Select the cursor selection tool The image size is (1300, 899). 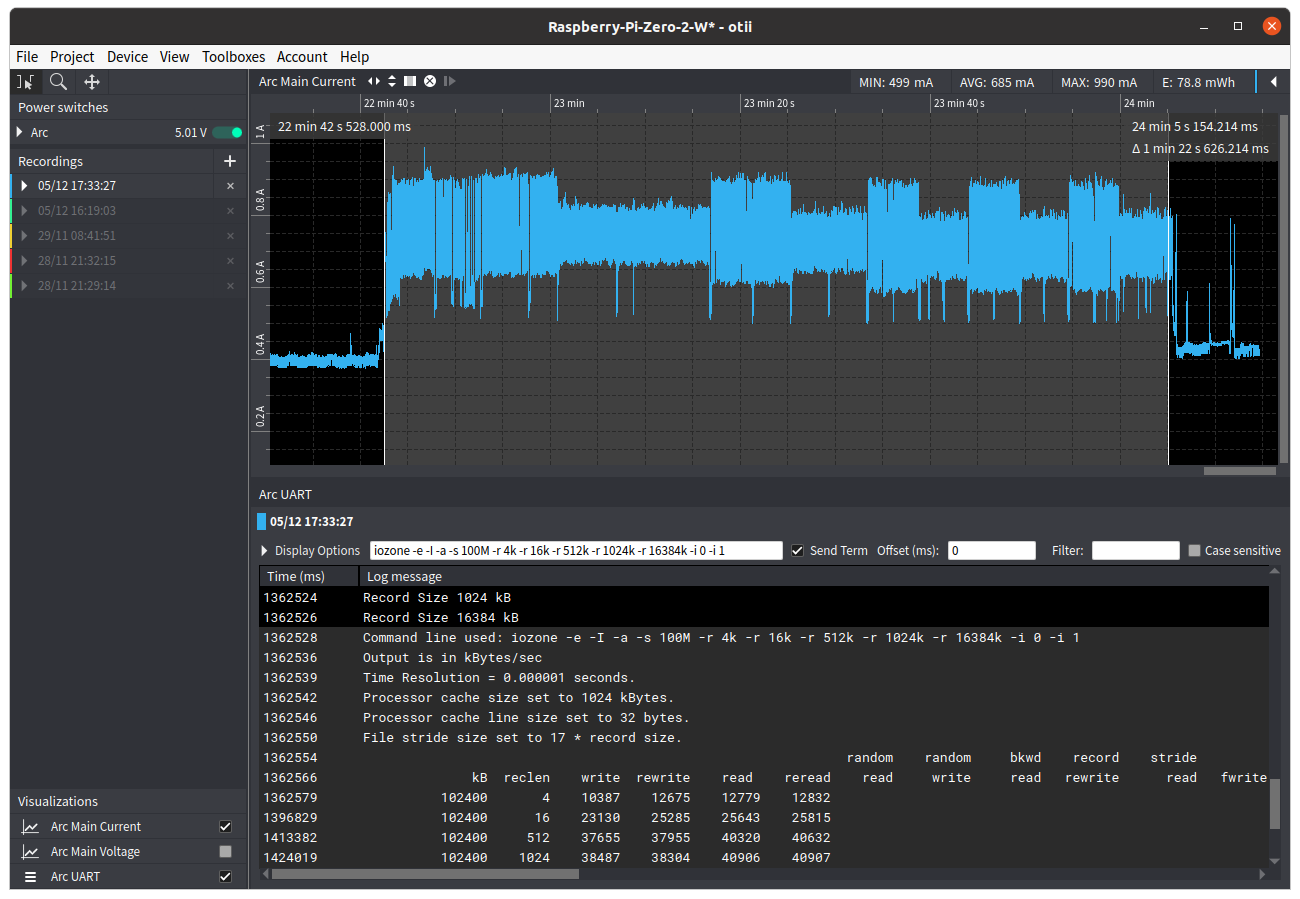(x=26, y=82)
